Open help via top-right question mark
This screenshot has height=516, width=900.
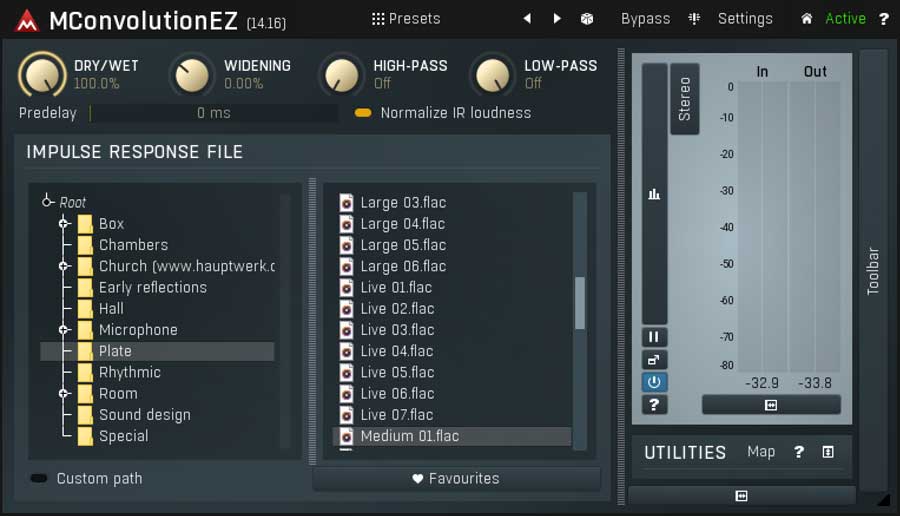884,19
